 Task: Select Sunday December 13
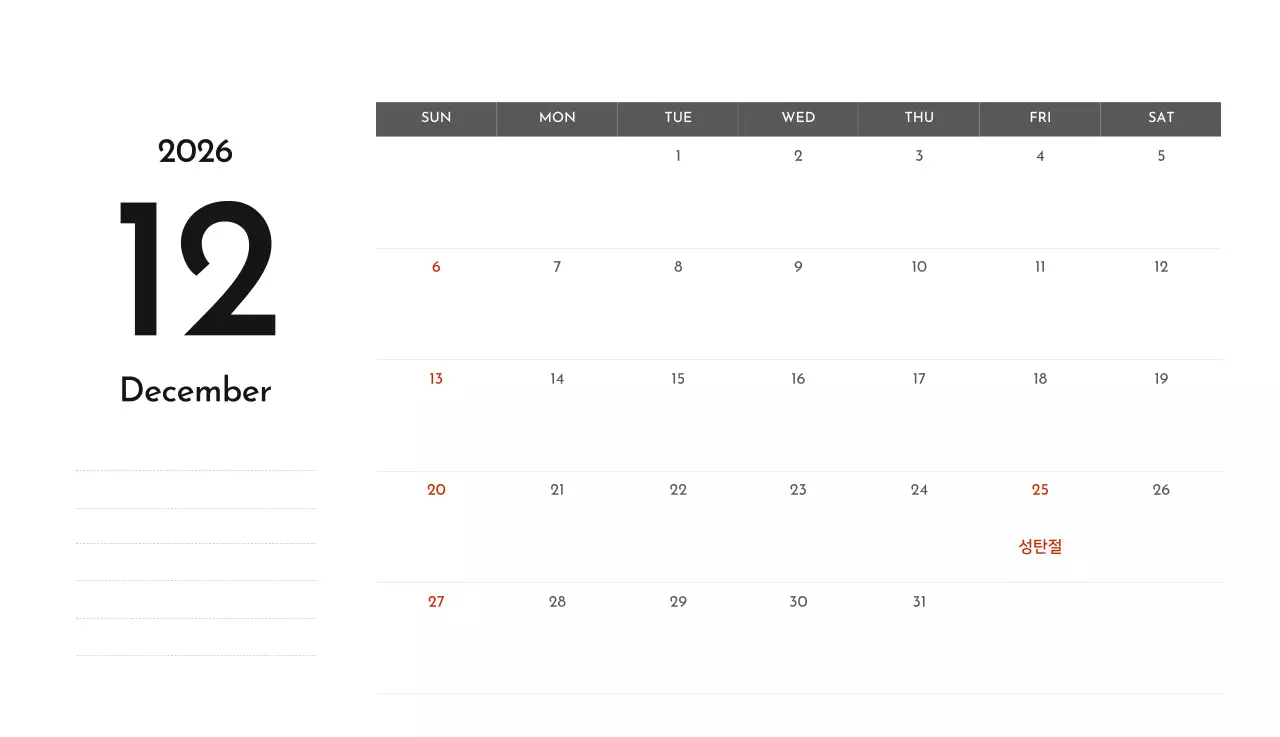[436, 379]
